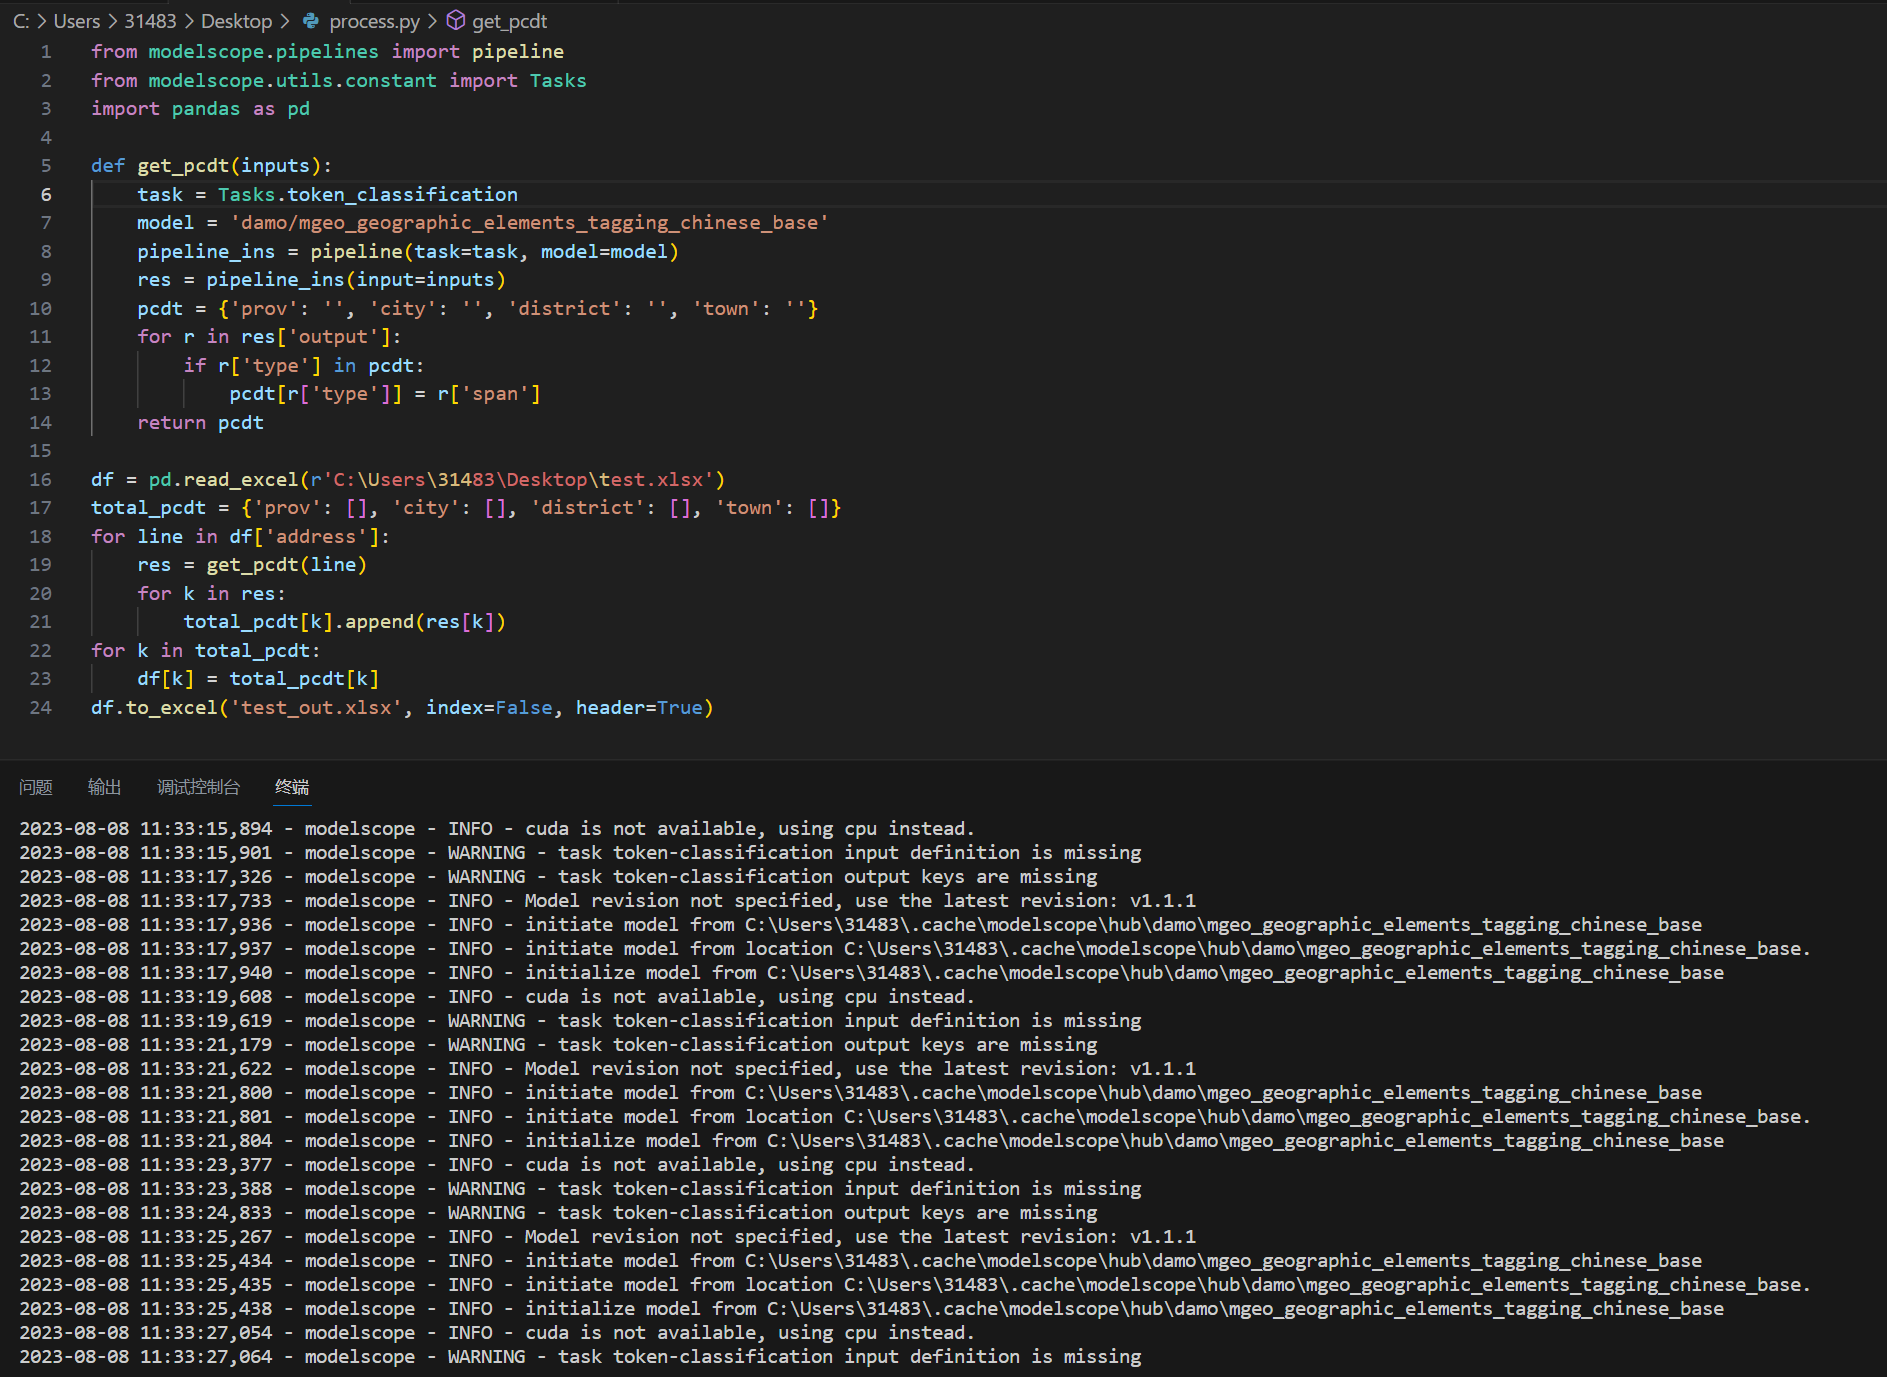The height and width of the screenshot is (1377, 1887).
Task: Click 'total_pcdt[k].append(res[k])' on line 21
Action: click(345, 622)
